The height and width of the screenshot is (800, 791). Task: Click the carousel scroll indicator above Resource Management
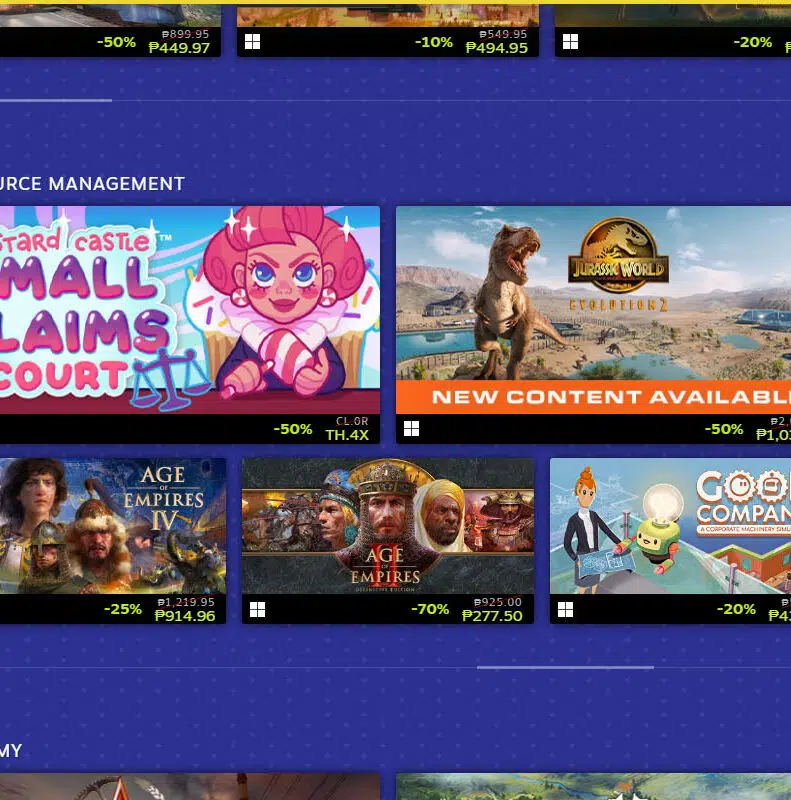pos(56,101)
